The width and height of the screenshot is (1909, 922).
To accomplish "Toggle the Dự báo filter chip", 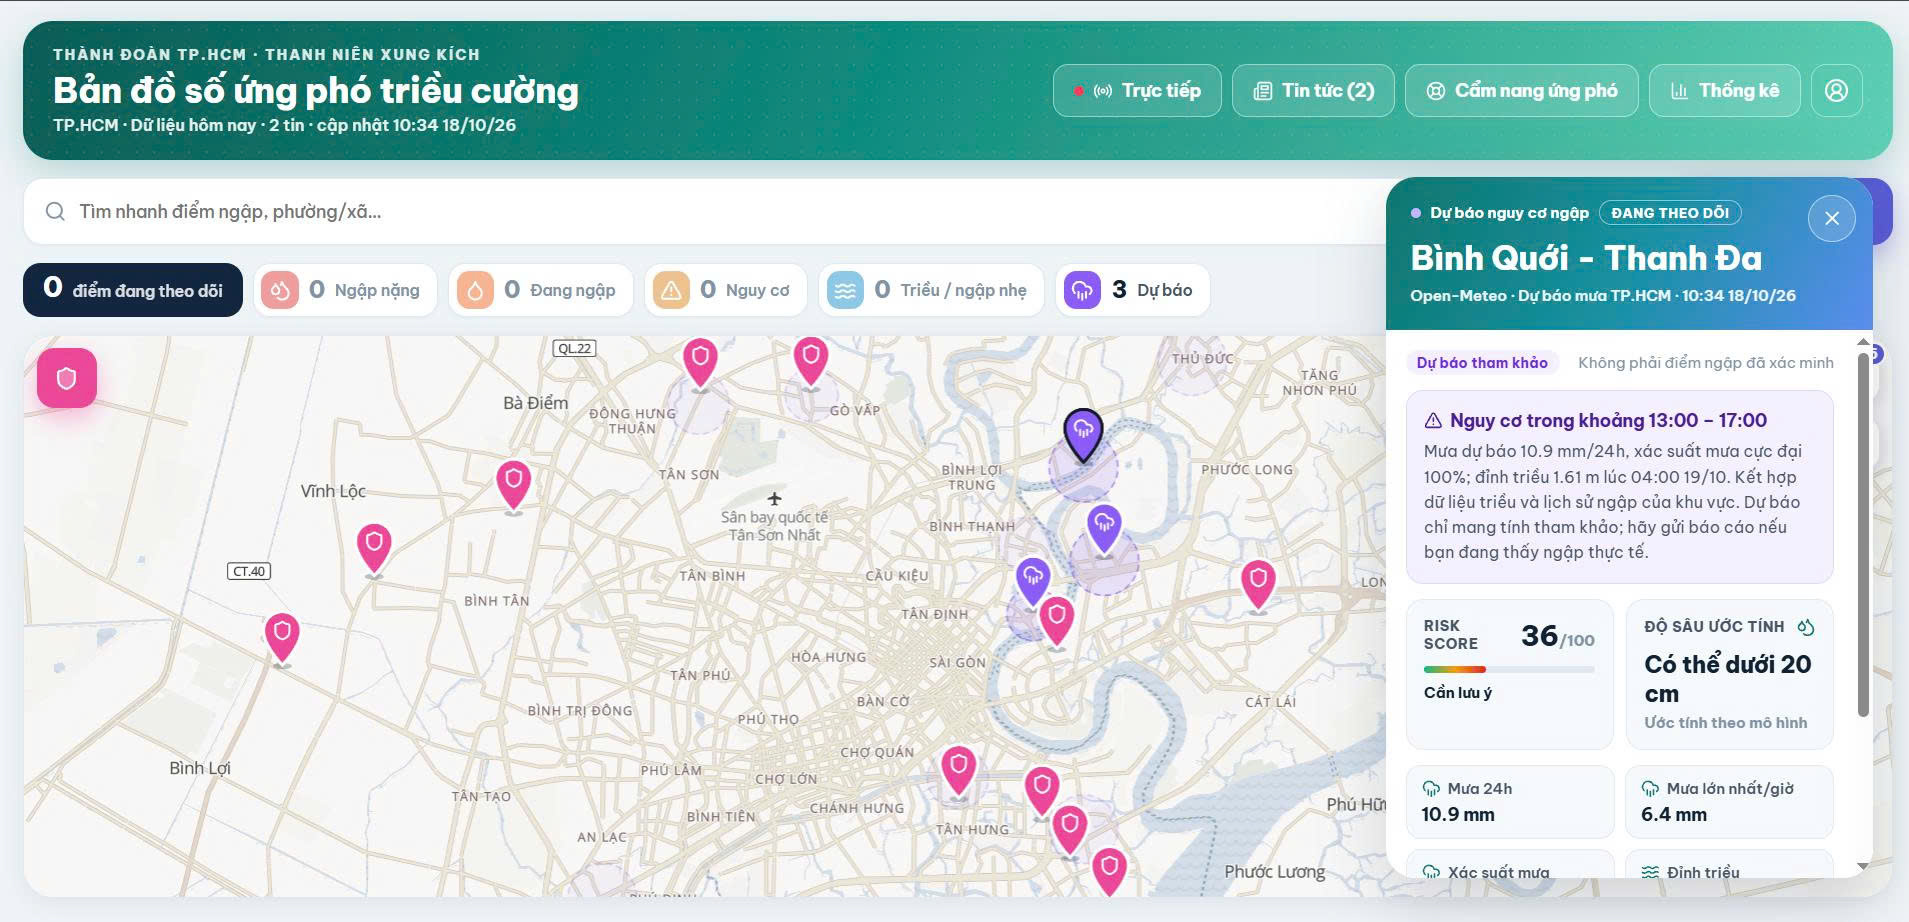I will 1133,290.
